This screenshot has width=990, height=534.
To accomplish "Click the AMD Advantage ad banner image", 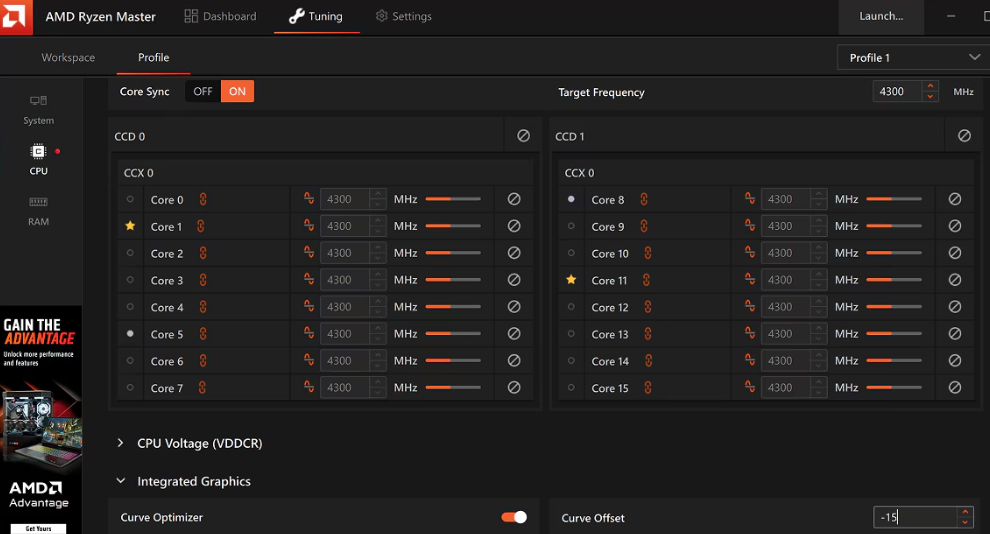I will tap(41, 420).
